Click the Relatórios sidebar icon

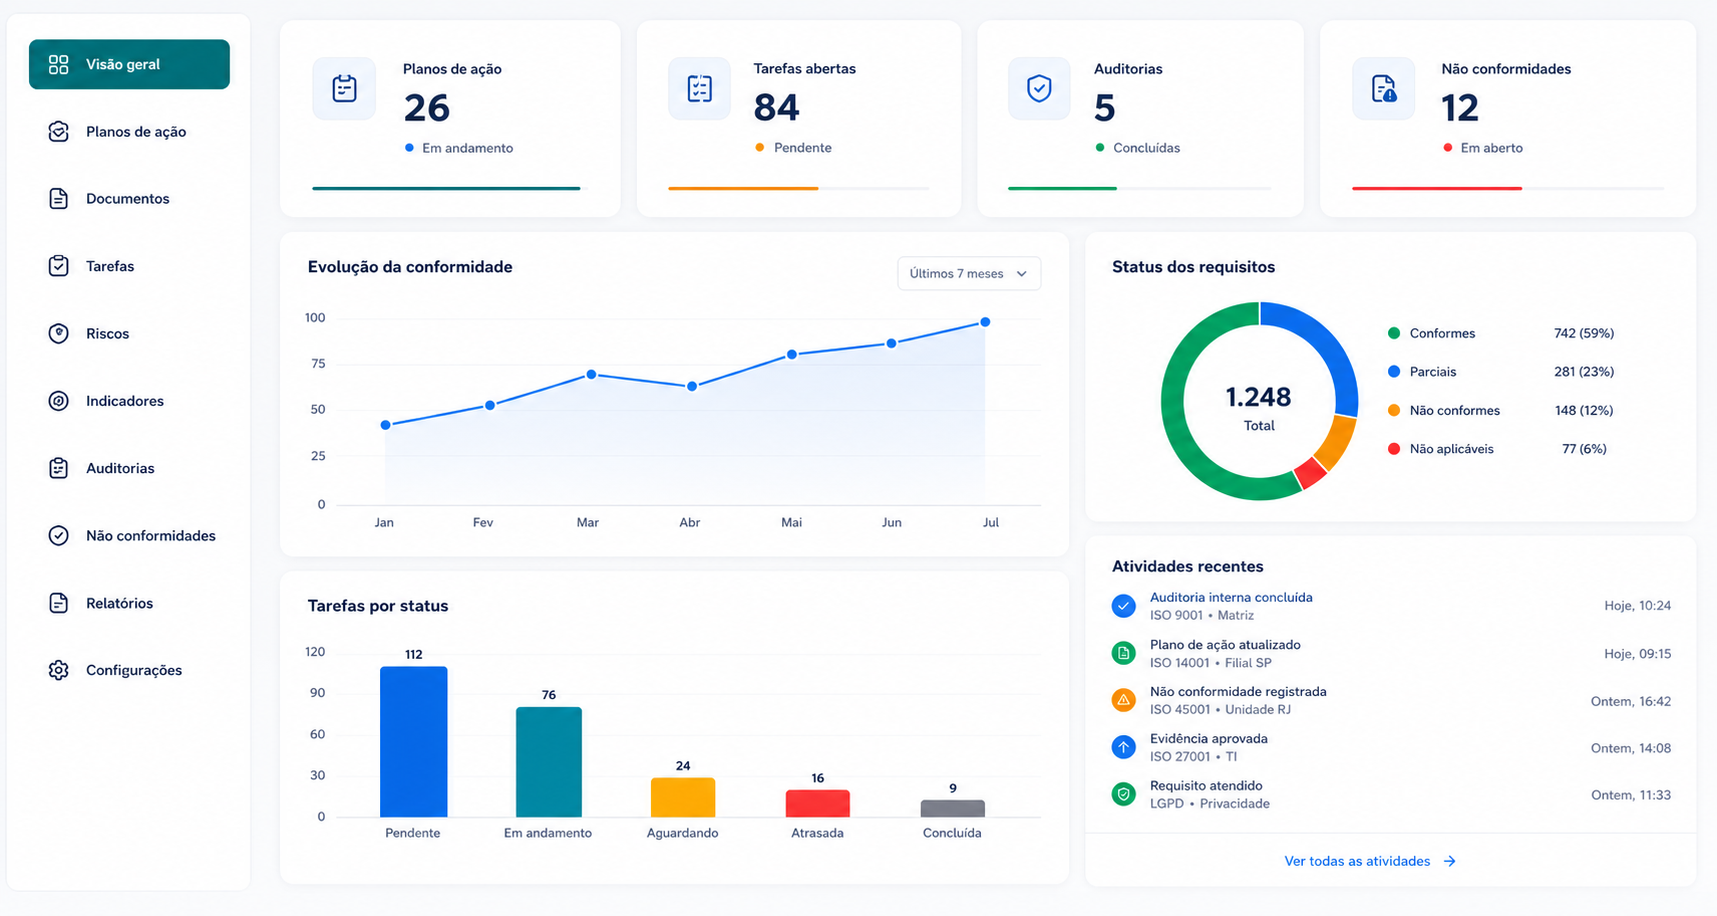(x=58, y=602)
